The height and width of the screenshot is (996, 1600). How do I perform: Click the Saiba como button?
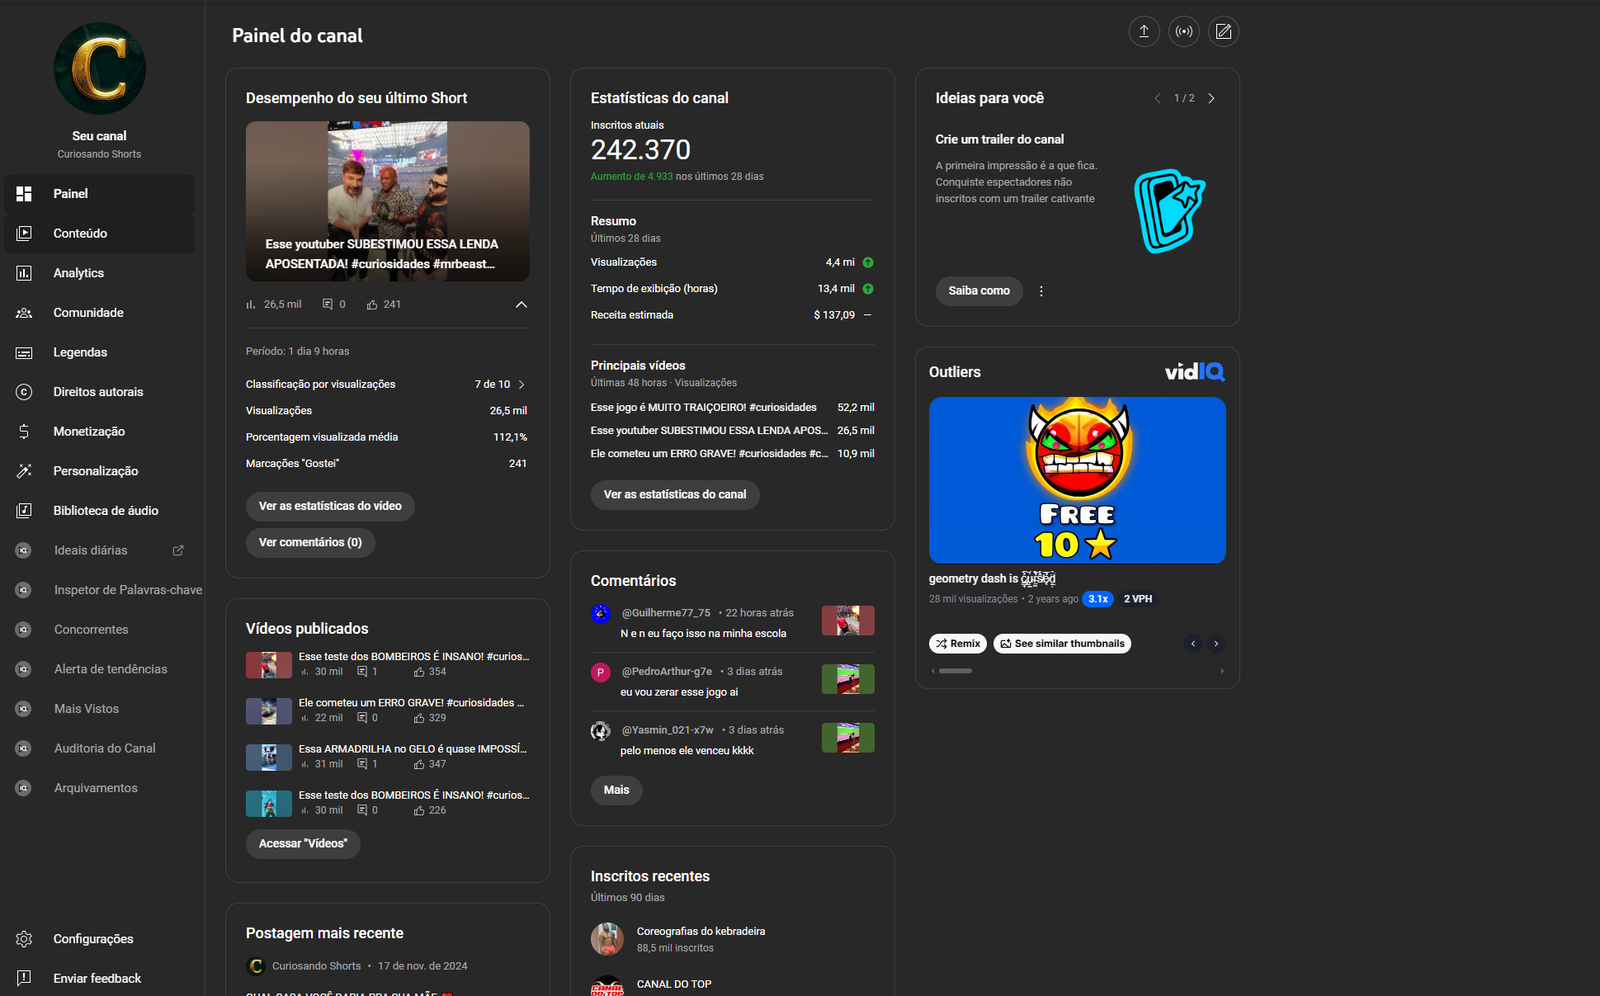(x=979, y=291)
